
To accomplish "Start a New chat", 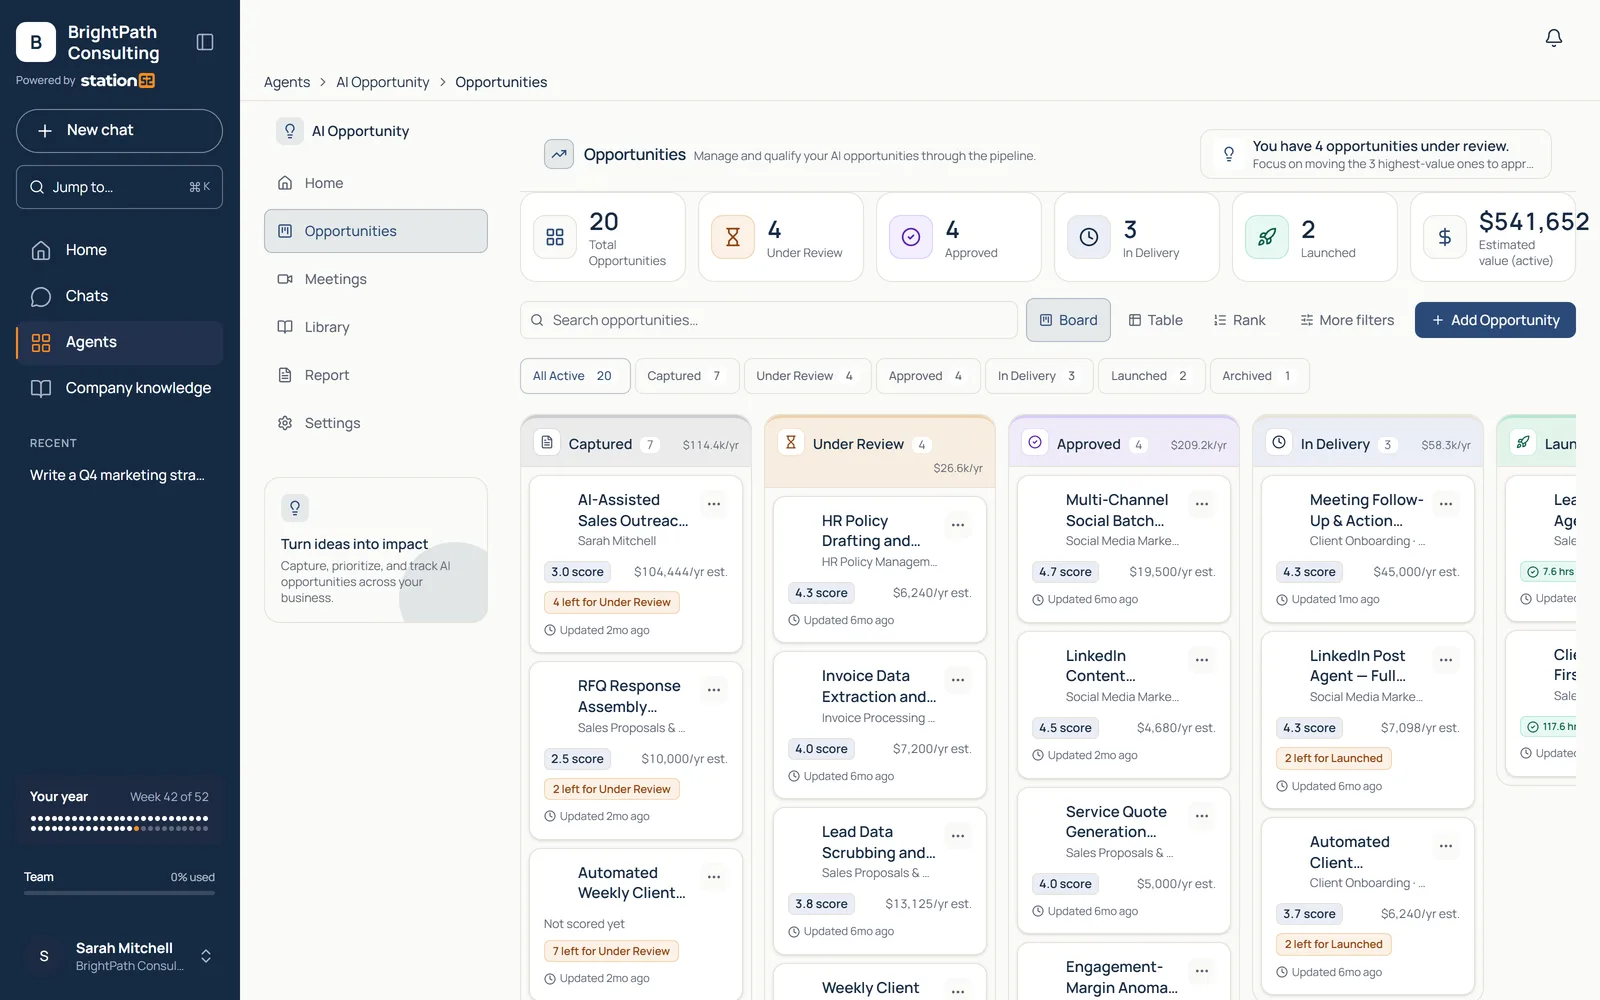I will point(119,131).
